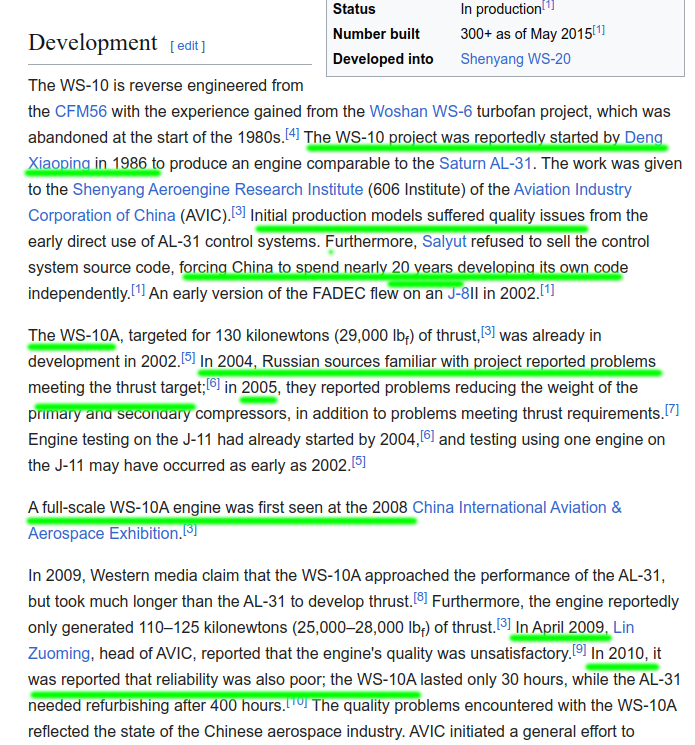
Task: Click the 'Status' infobox label
Action: [x=354, y=10]
